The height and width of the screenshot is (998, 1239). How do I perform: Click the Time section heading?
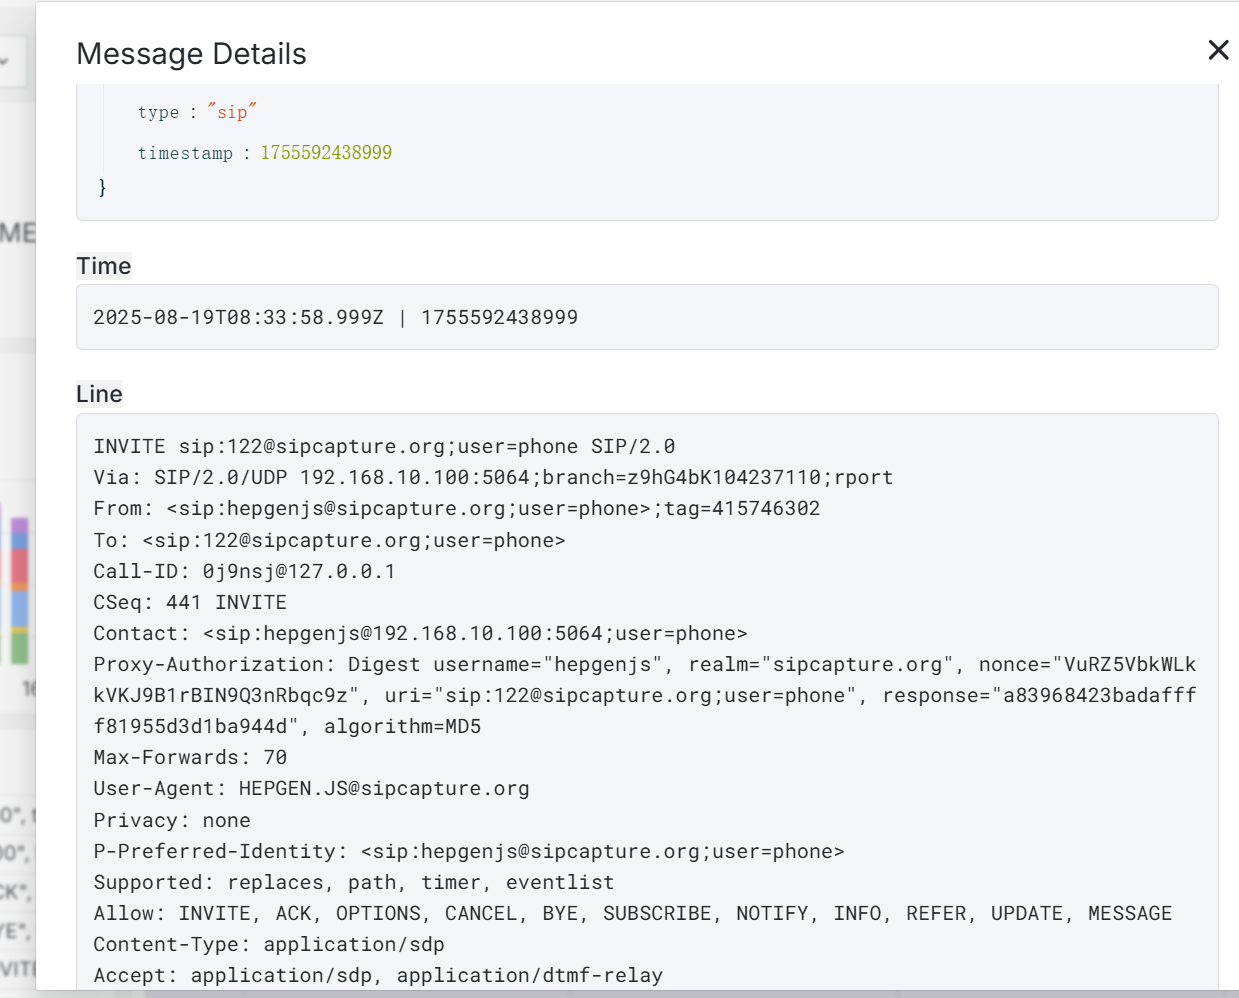click(104, 266)
